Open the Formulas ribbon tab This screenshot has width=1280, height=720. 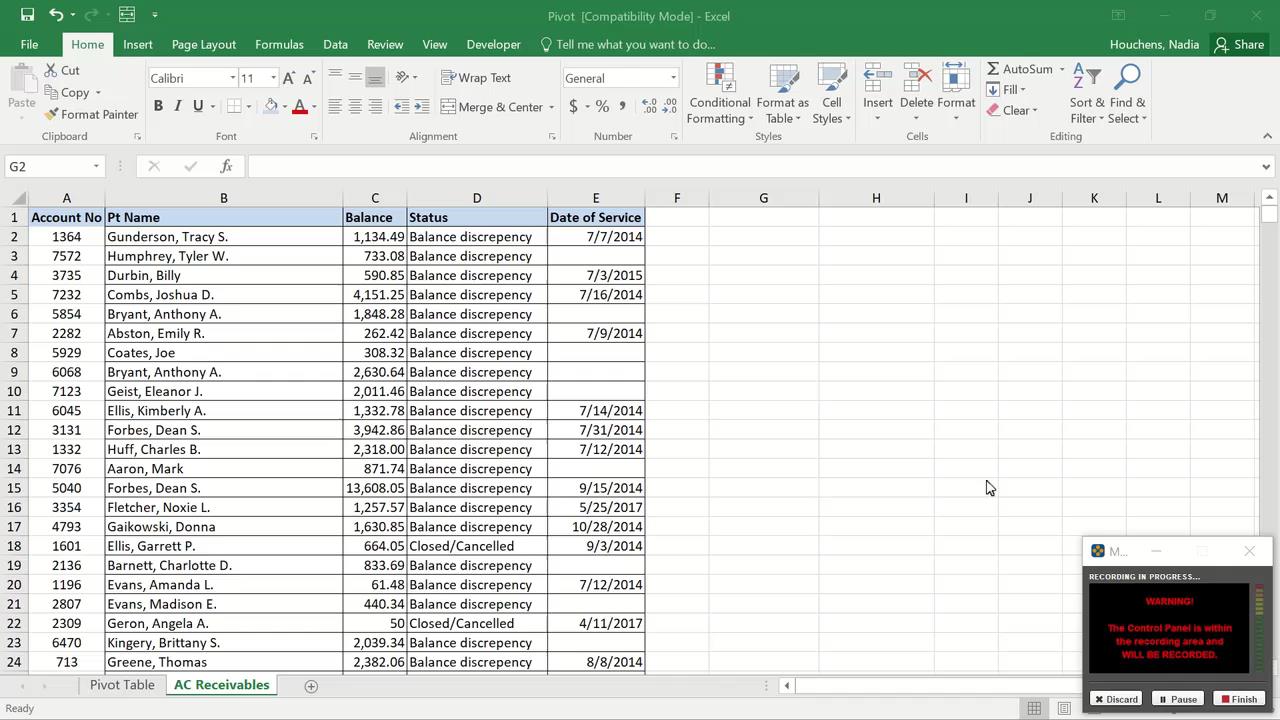coord(279,44)
